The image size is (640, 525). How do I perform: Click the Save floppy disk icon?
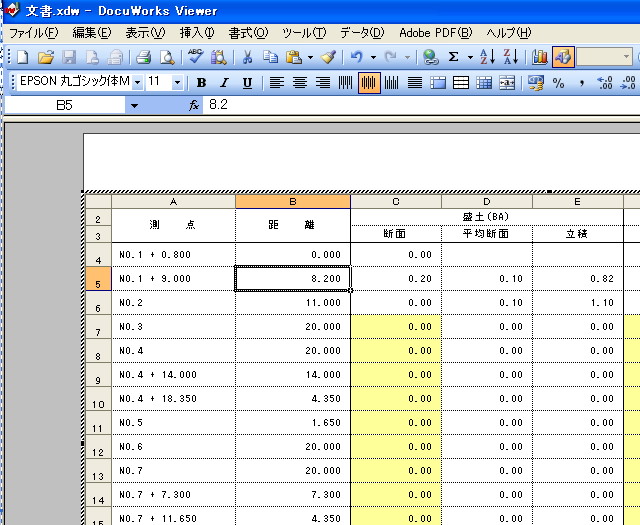(69, 57)
